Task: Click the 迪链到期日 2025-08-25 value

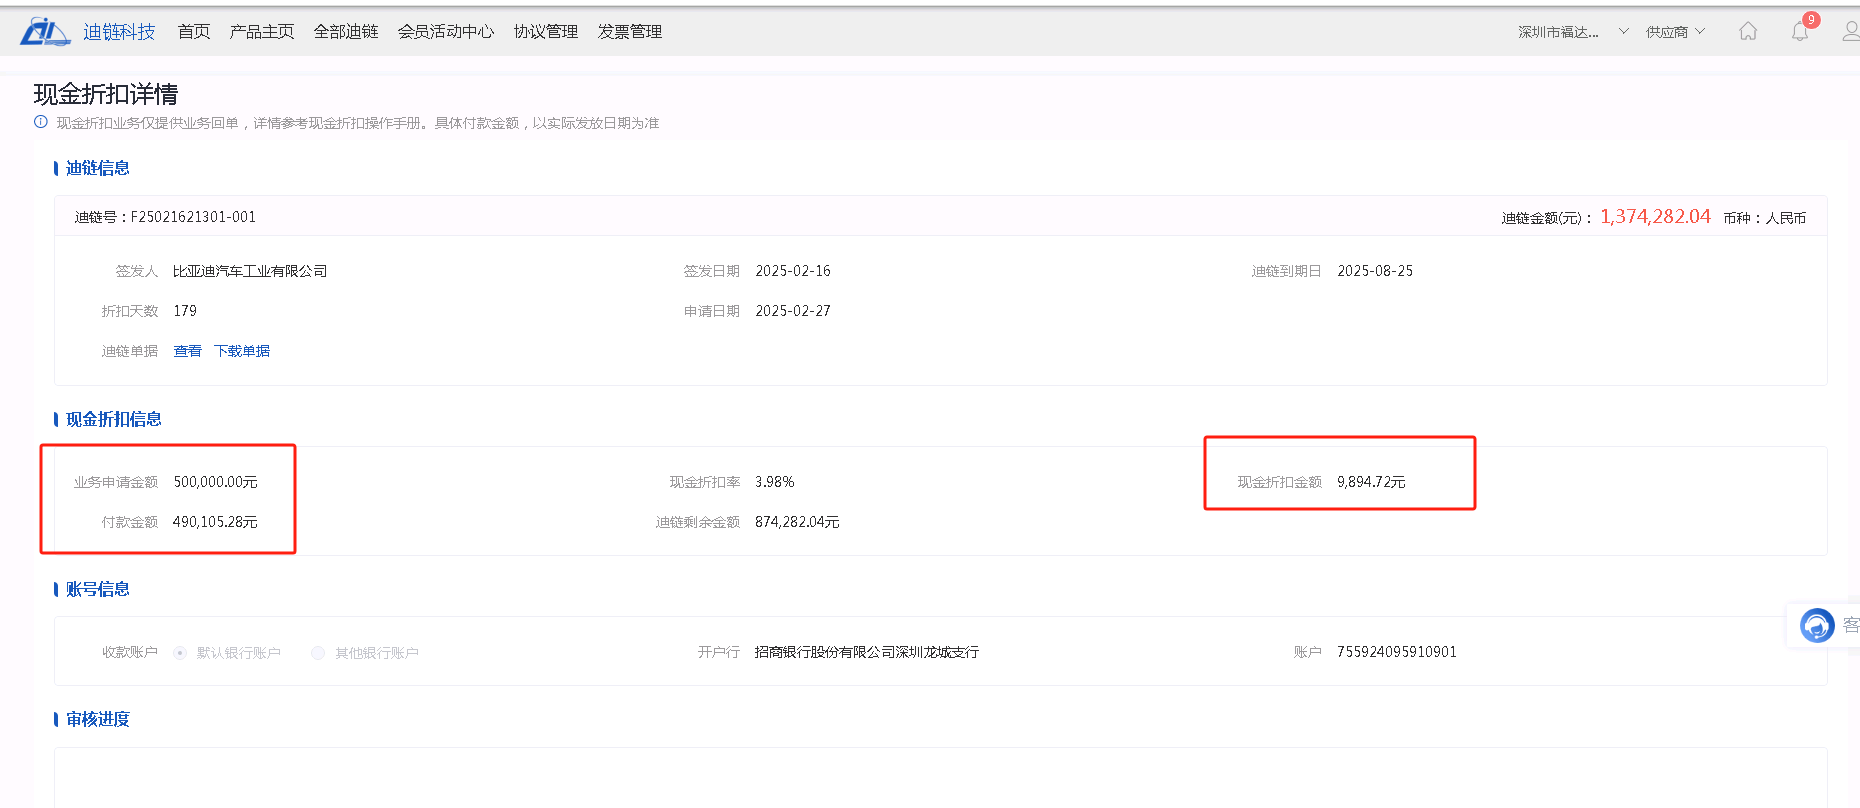Action: coord(1375,271)
